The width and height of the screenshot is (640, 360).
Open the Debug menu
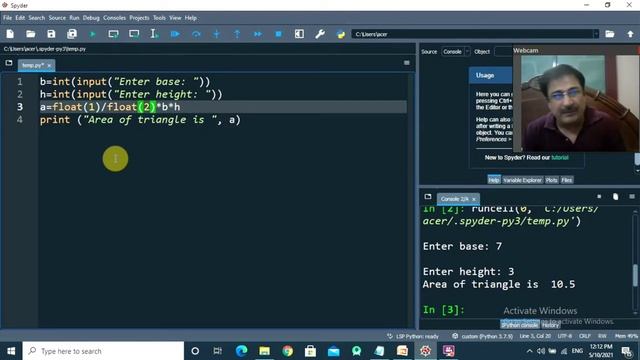pyautogui.click(x=91, y=18)
